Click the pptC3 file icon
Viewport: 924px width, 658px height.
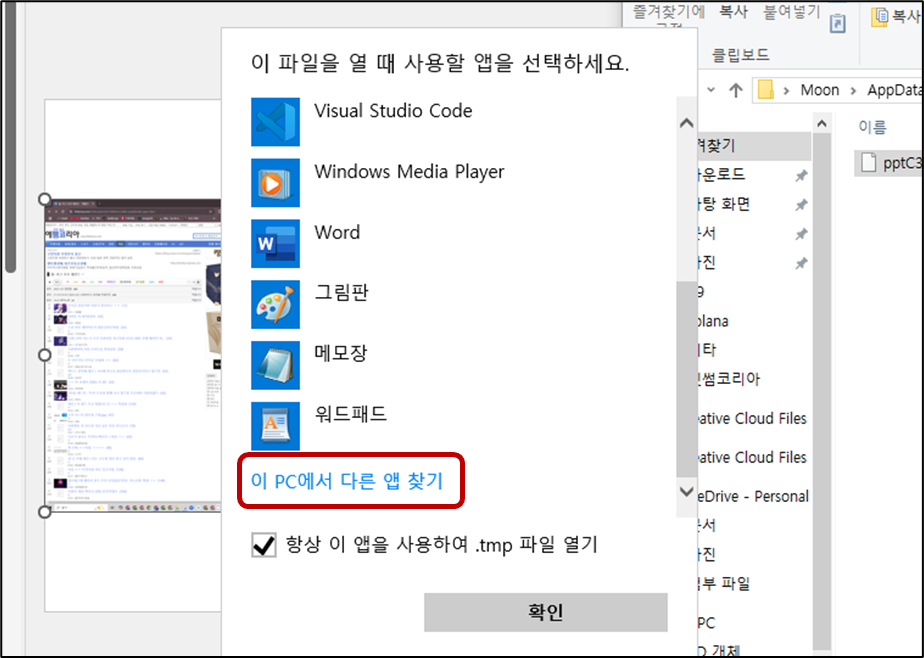(x=869, y=163)
